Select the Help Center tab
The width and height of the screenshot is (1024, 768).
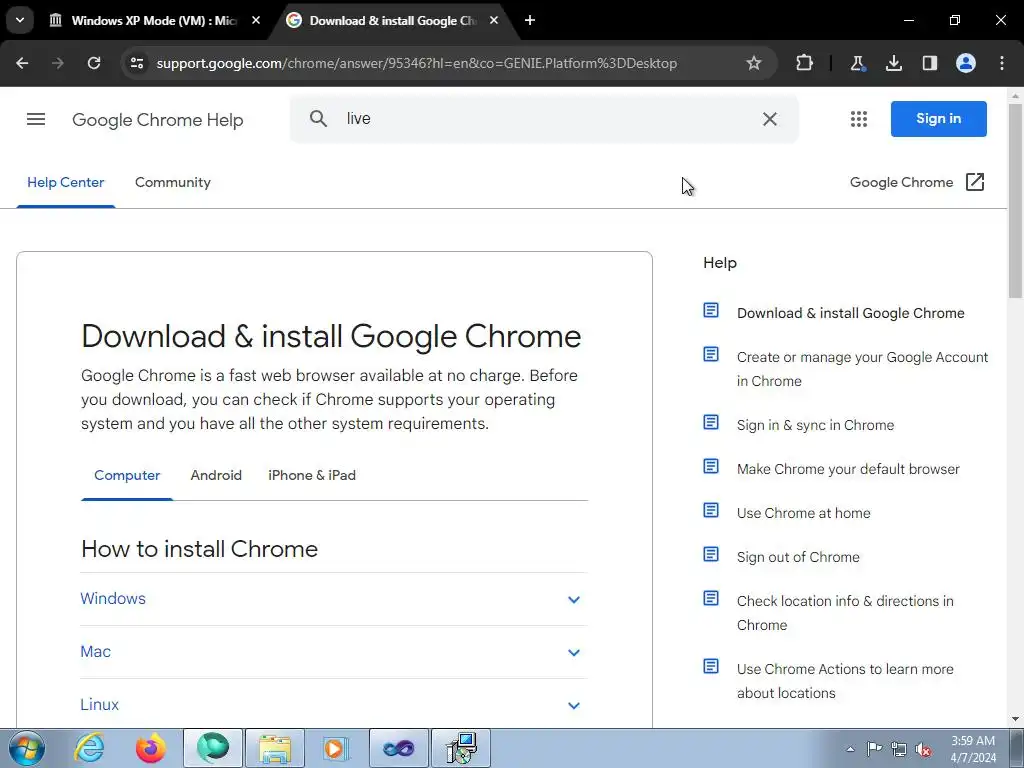[65, 183]
